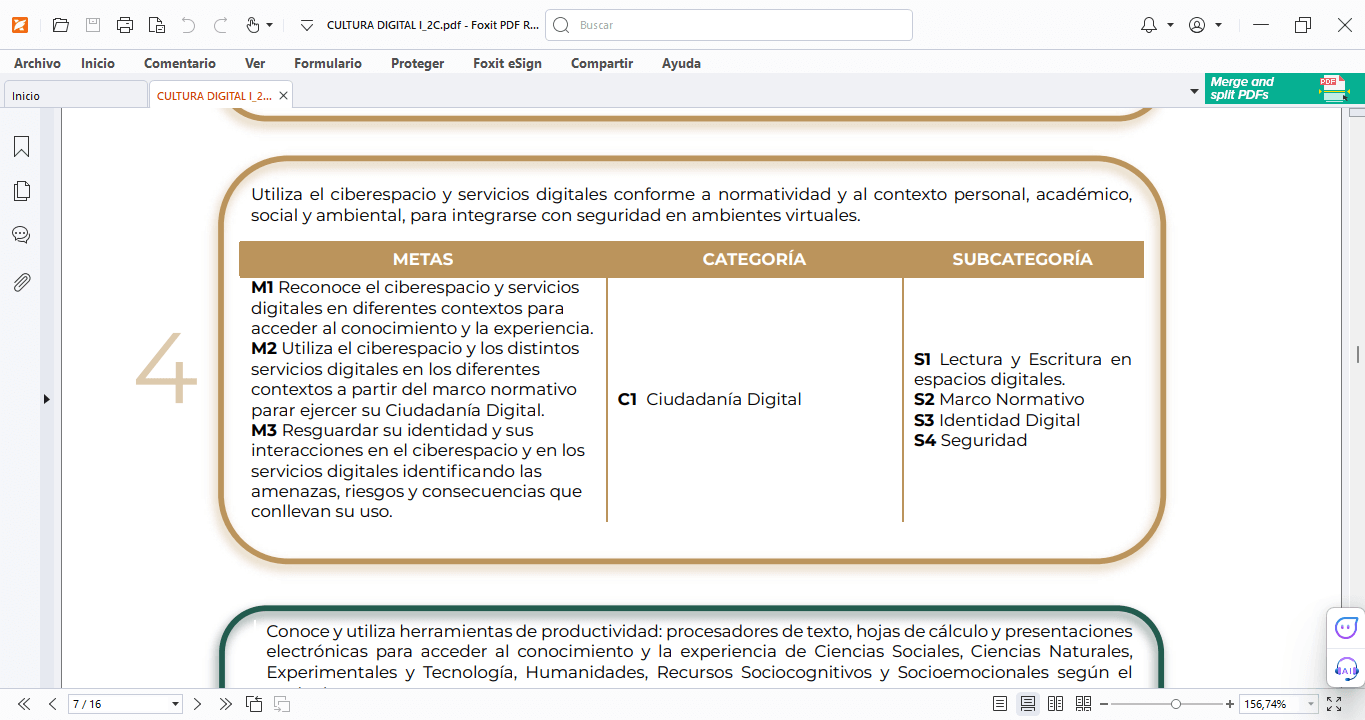Image resolution: width=1365 pixels, height=720 pixels.
Task: Redo the last action
Action: tap(221, 25)
